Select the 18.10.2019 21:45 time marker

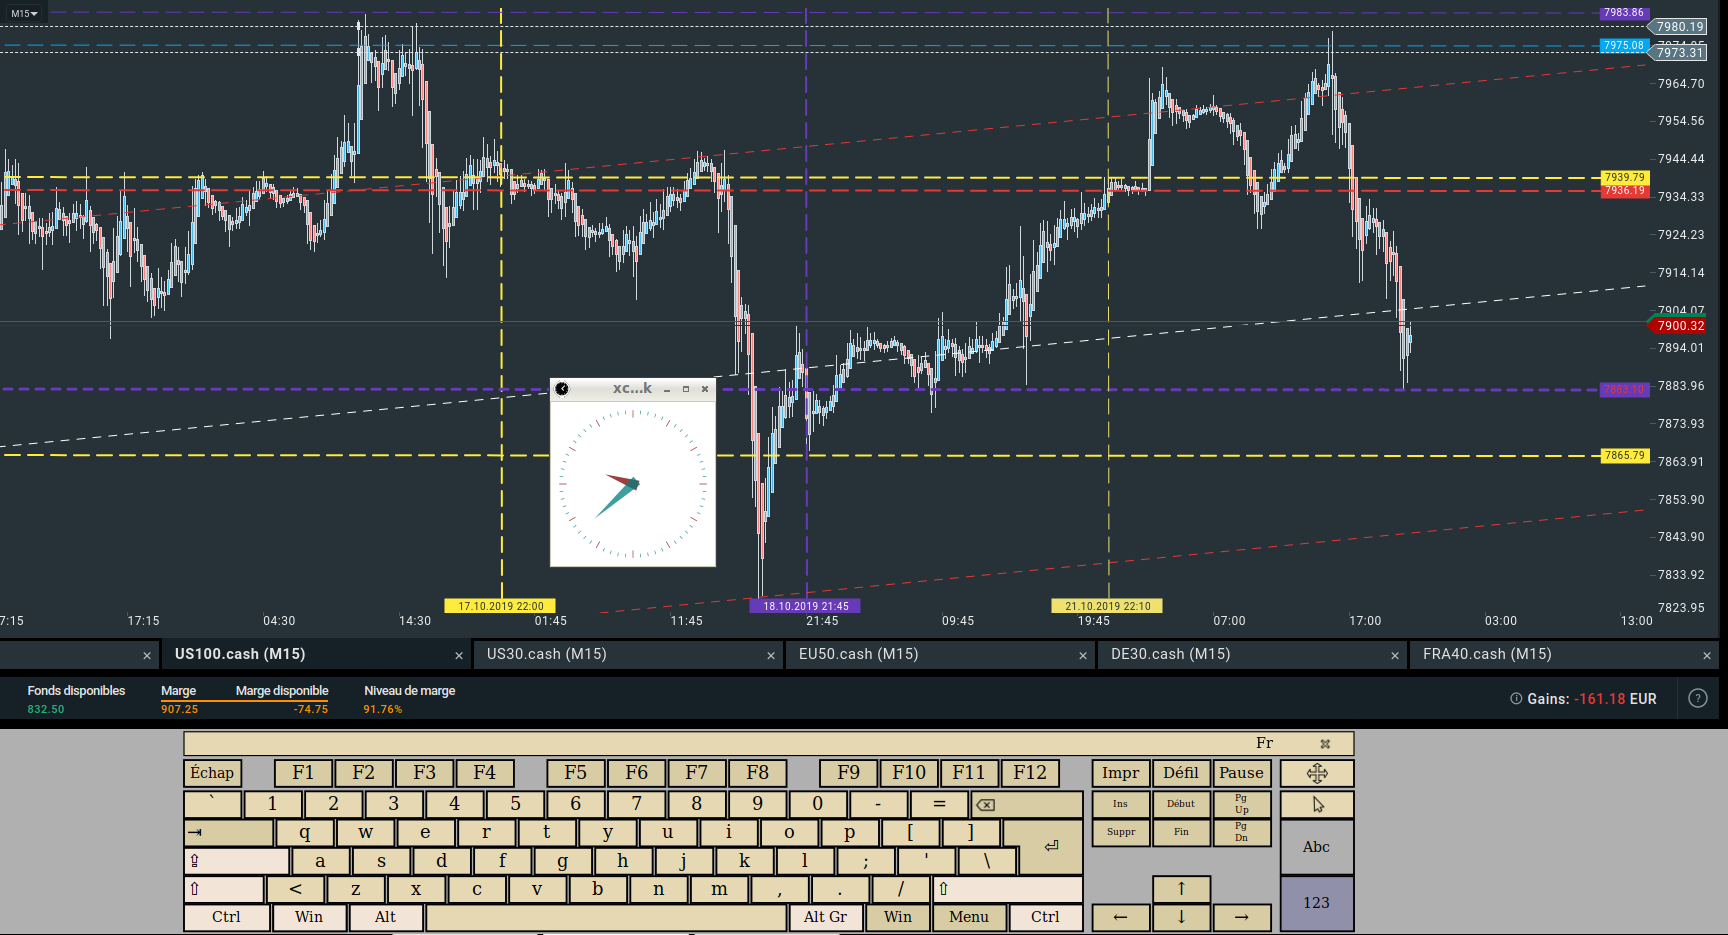coord(806,606)
